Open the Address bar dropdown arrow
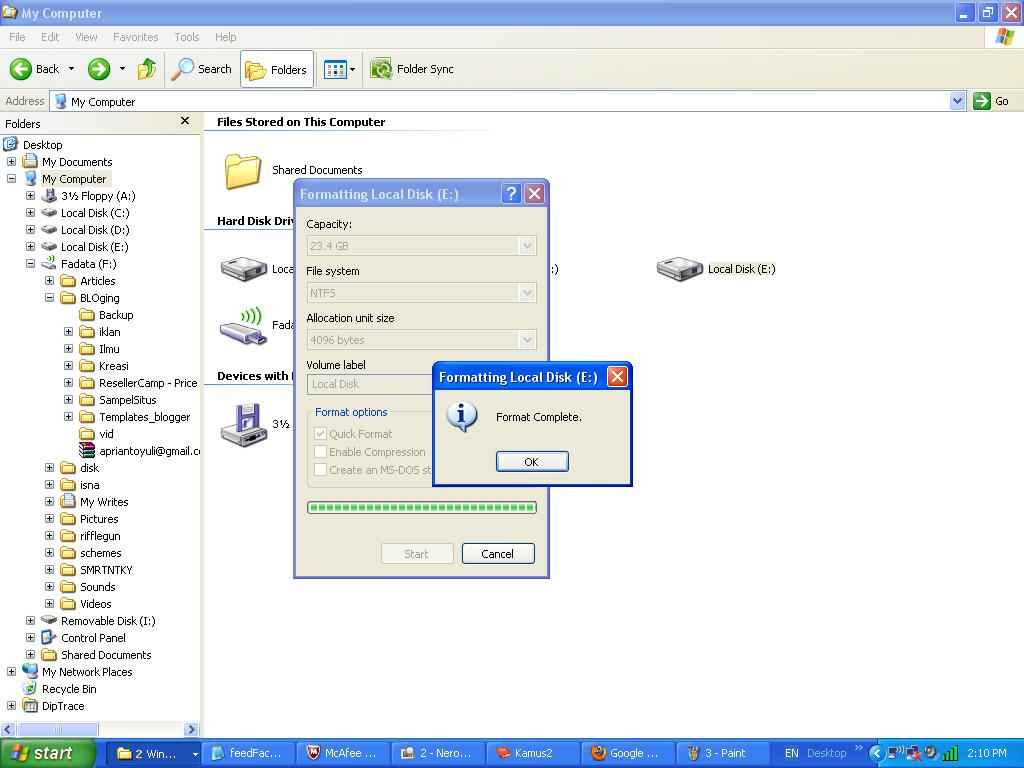This screenshot has height=768, width=1024. coord(957,101)
